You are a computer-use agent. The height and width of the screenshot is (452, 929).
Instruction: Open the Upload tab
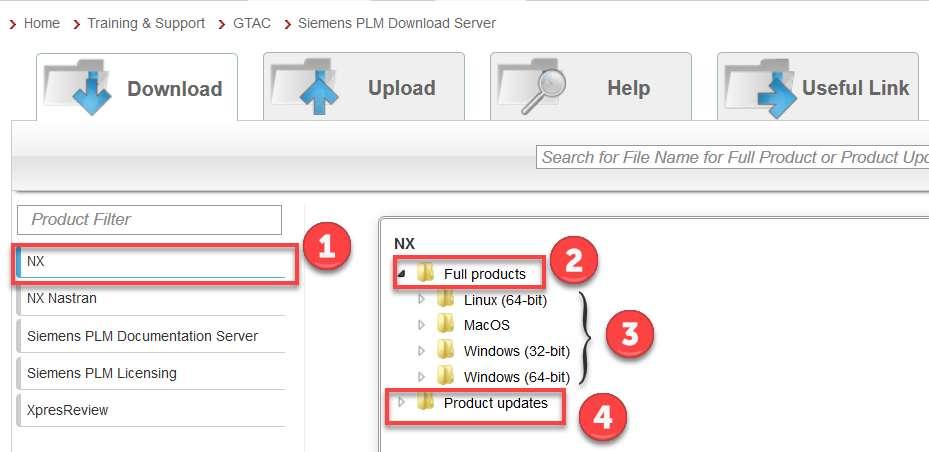click(364, 86)
